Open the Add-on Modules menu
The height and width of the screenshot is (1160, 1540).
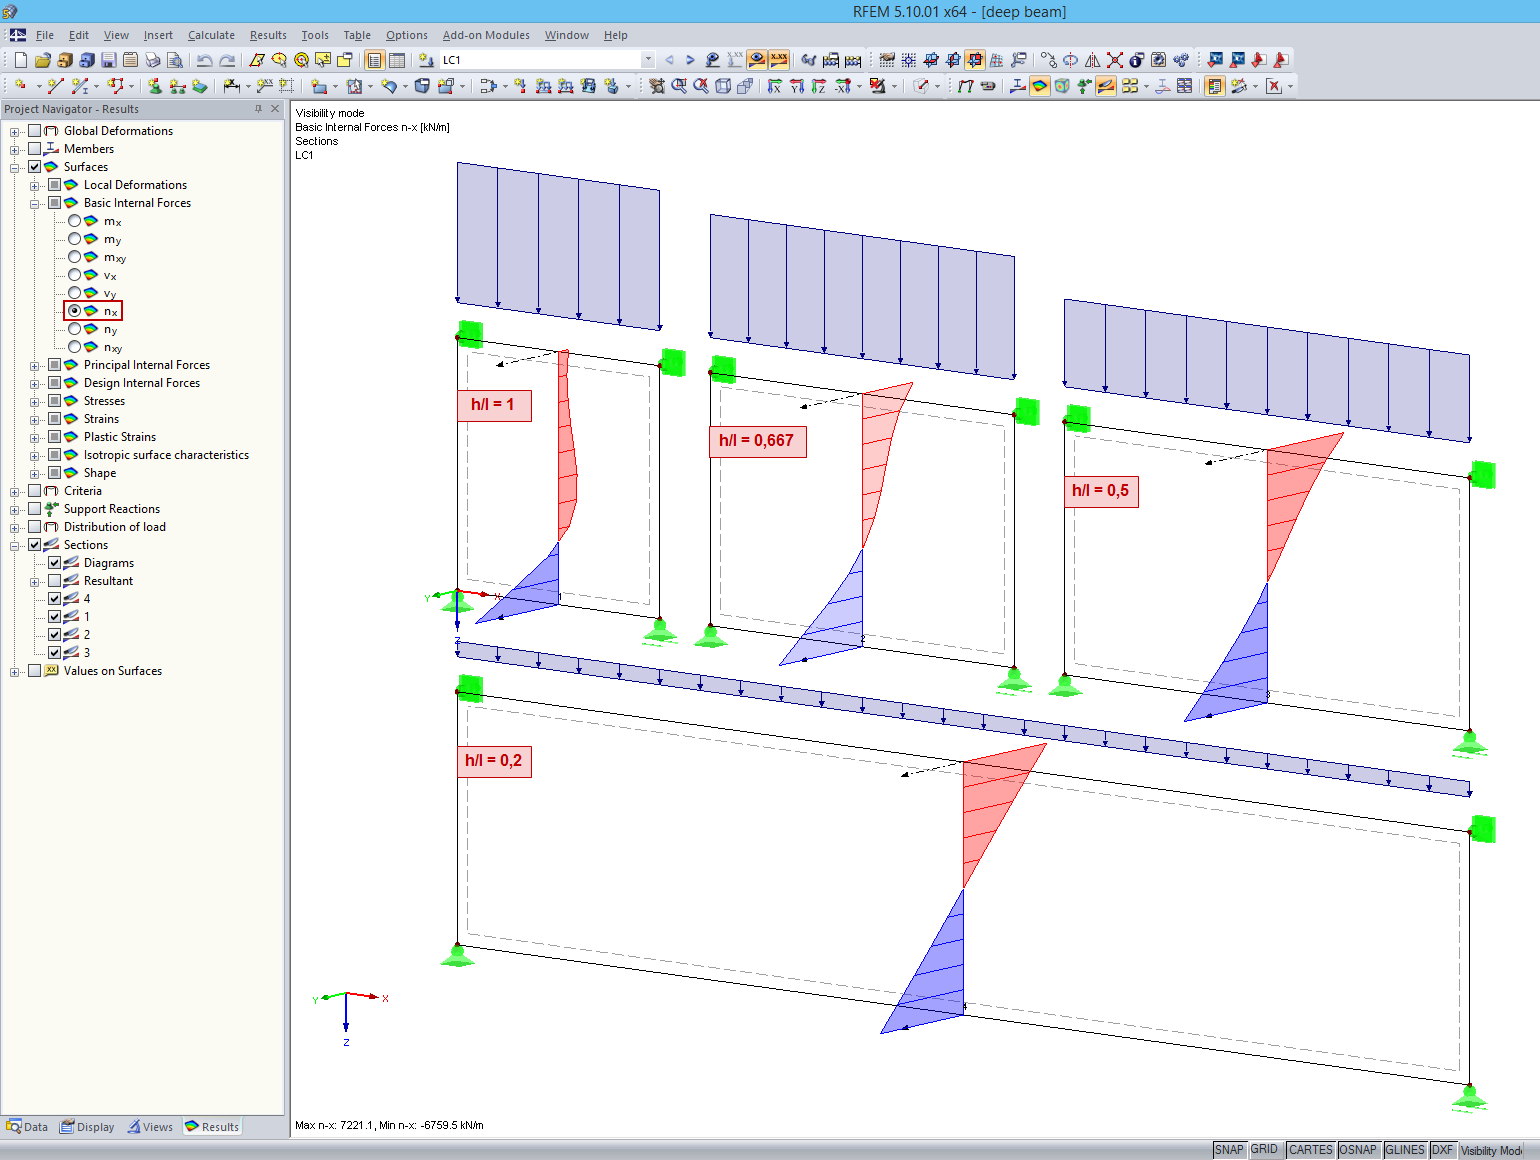pyautogui.click(x=486, y=35)
